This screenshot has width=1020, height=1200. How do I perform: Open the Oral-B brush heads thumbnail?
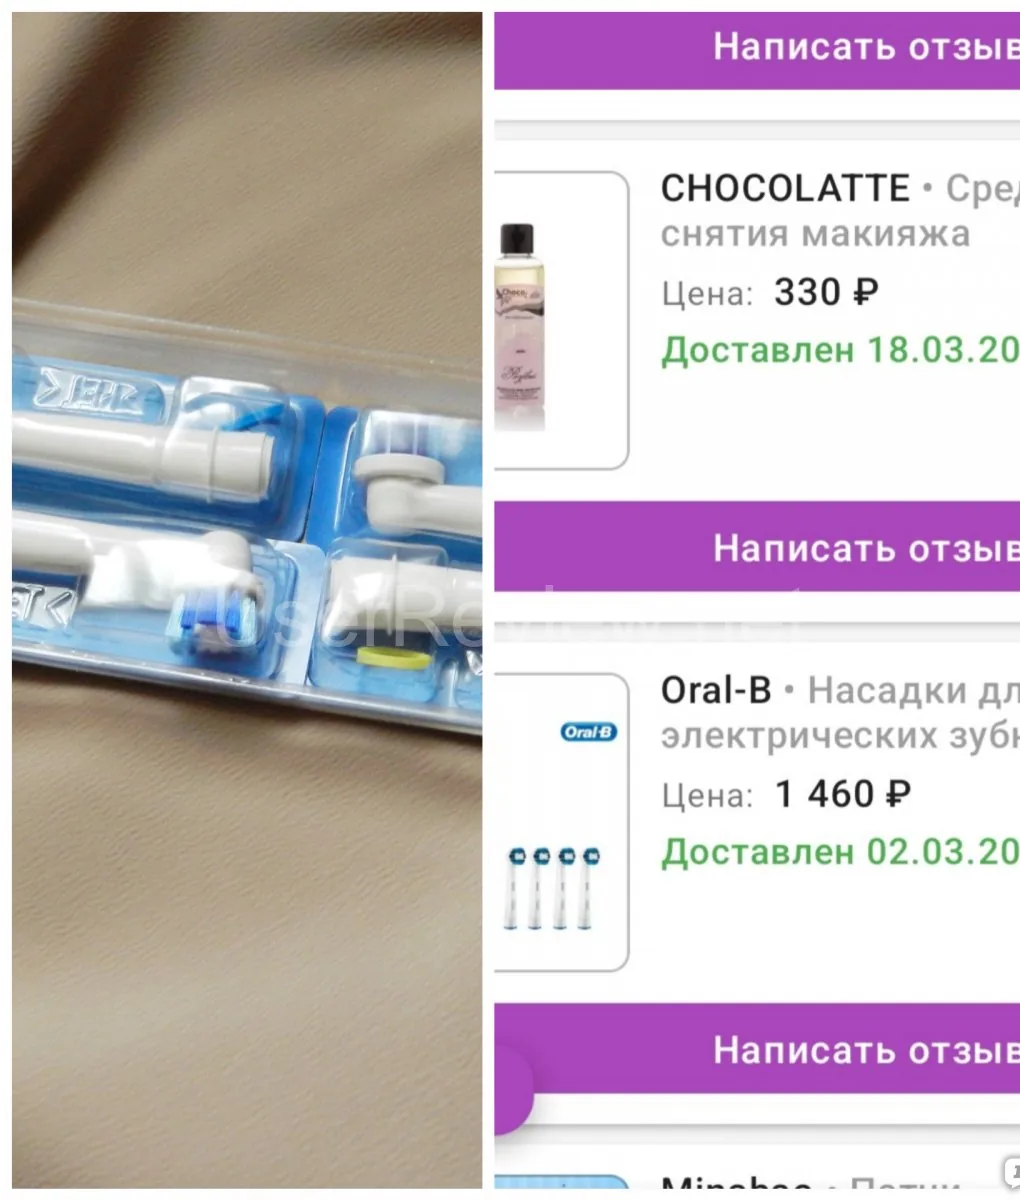561,821
